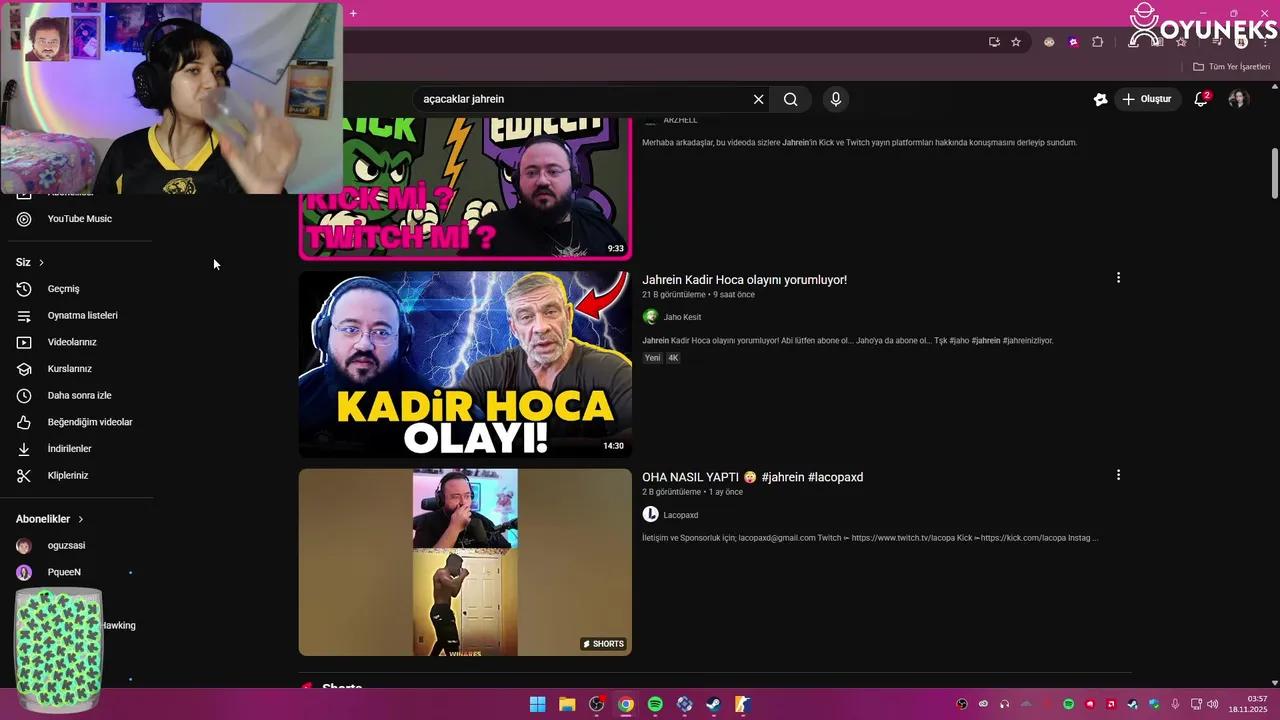Click the purple extension icon in the toolbar
This screenshot has height=720, width=1280.
coord(1073,42)
